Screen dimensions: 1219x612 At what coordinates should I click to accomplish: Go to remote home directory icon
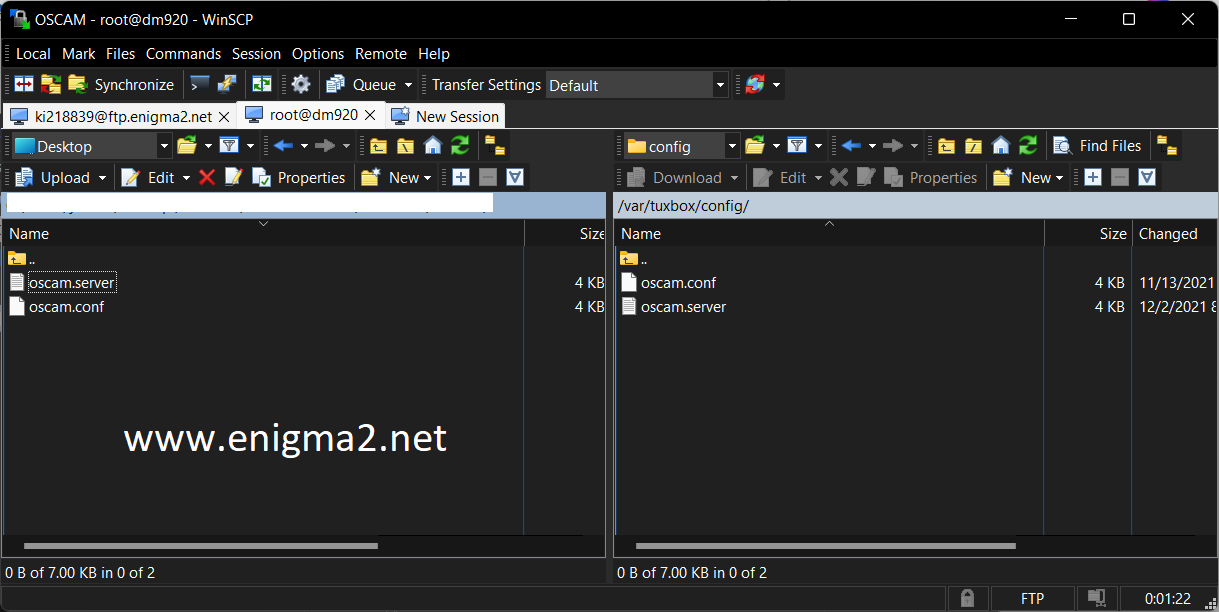tap(1001, 146)
